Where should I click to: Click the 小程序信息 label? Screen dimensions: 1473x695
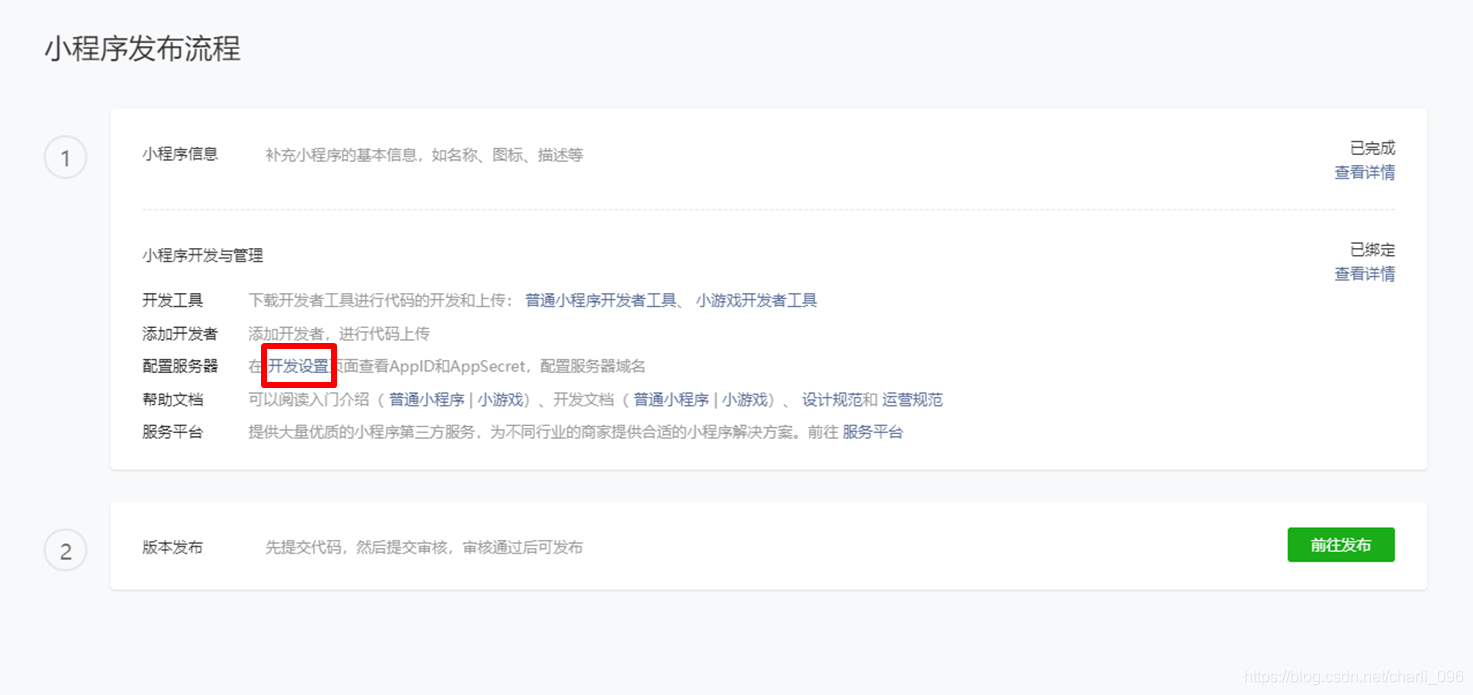180,154
